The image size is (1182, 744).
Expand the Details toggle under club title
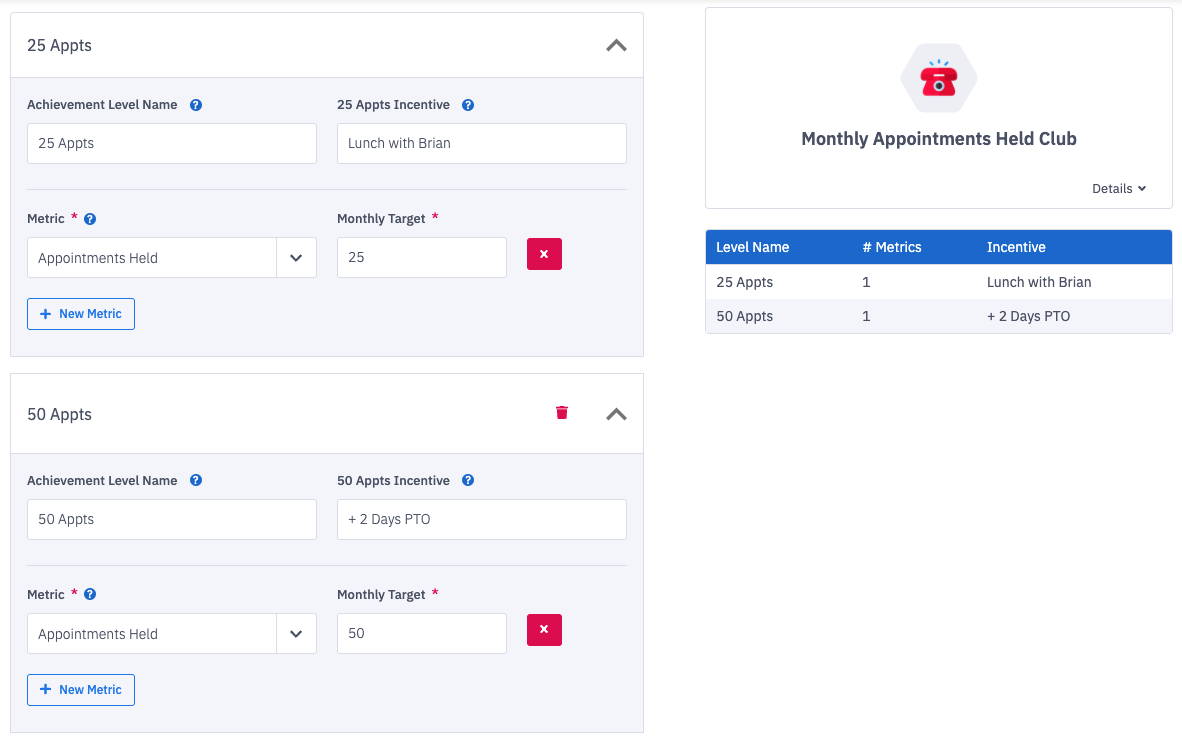click(1118, 189)
